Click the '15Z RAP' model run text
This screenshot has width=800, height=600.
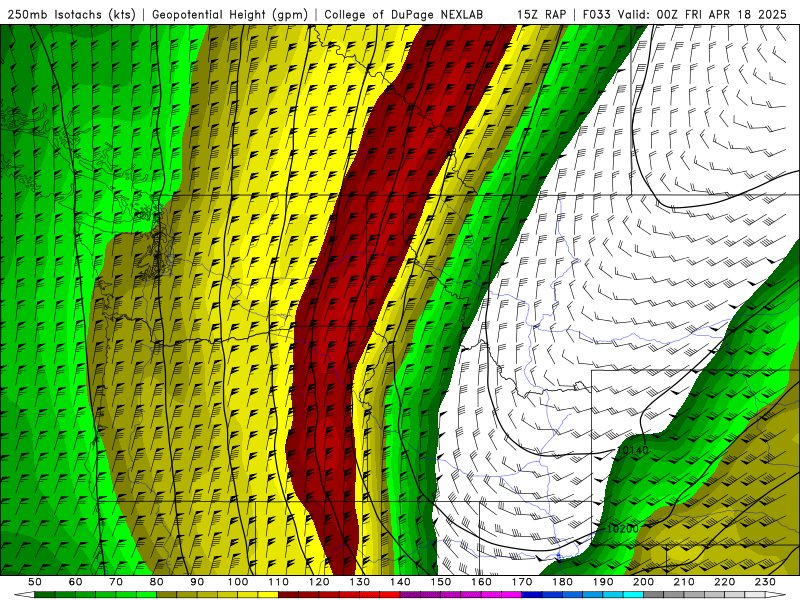click(541, 15)
